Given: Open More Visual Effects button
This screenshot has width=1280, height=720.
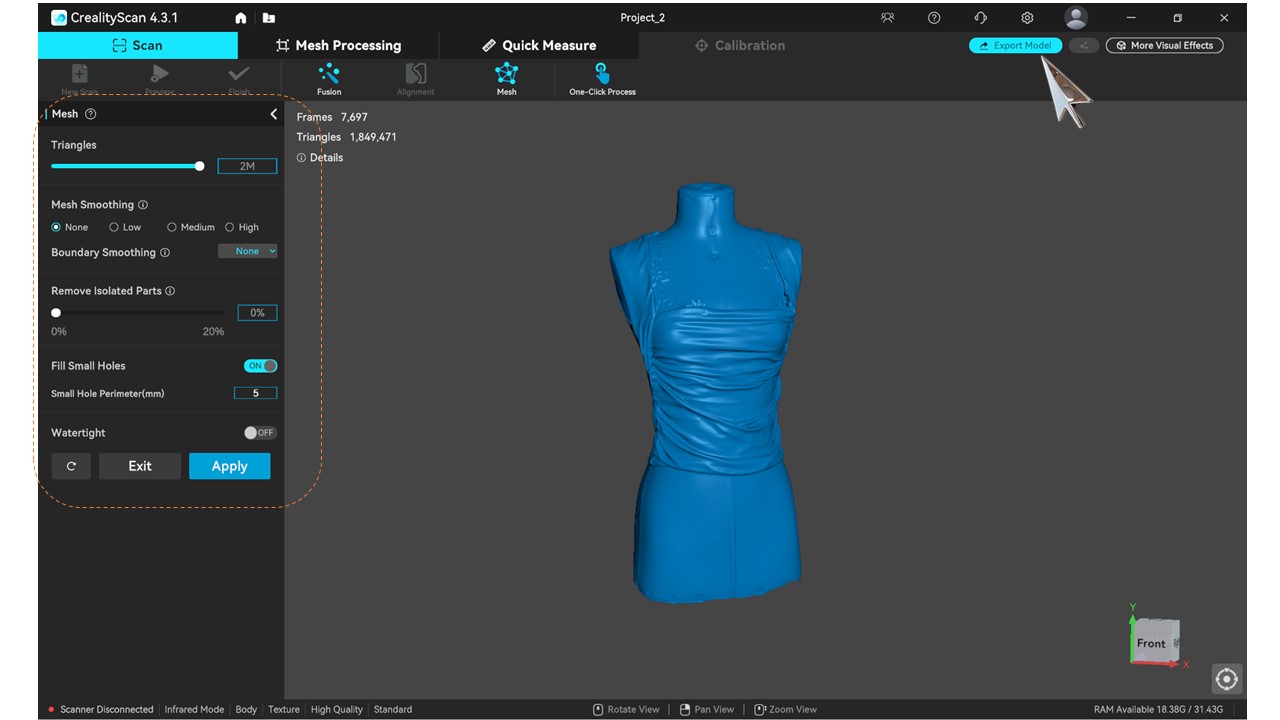Looking at the screenshot, I should (x=1165, y=45).
